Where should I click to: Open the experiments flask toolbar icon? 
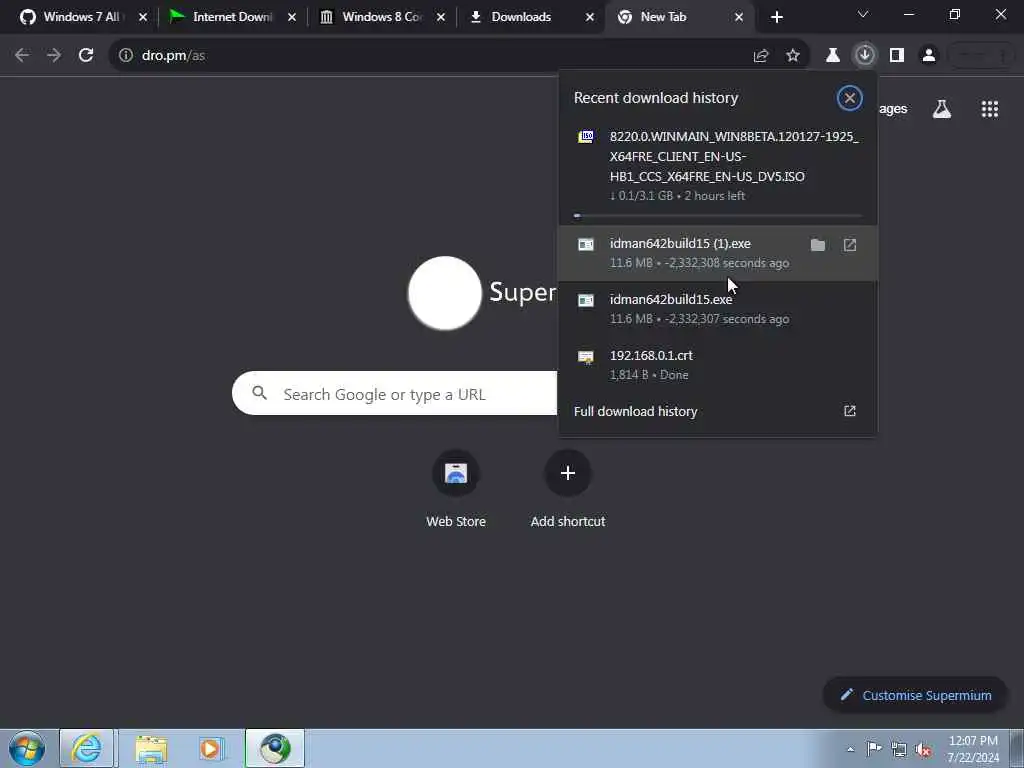click(833, 56)
